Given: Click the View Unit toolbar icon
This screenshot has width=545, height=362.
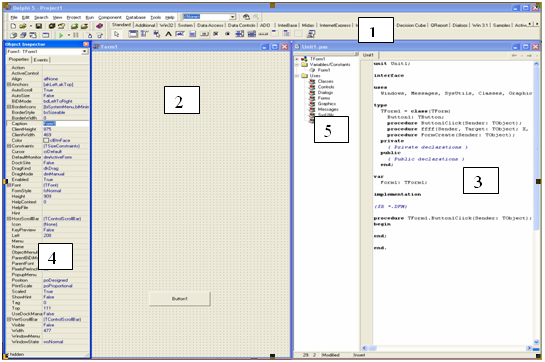Looking at the screenshot, I should [x=13, y=35].
